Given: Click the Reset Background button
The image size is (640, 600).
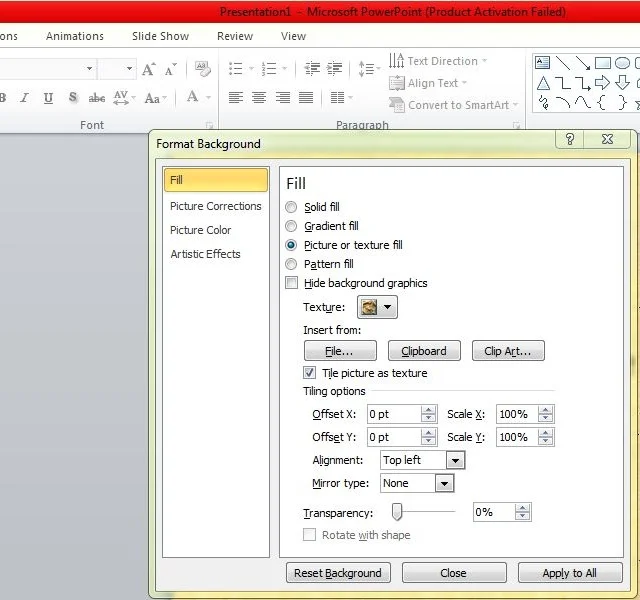Looking at the screenshot, I should click(x=338, y=573).
